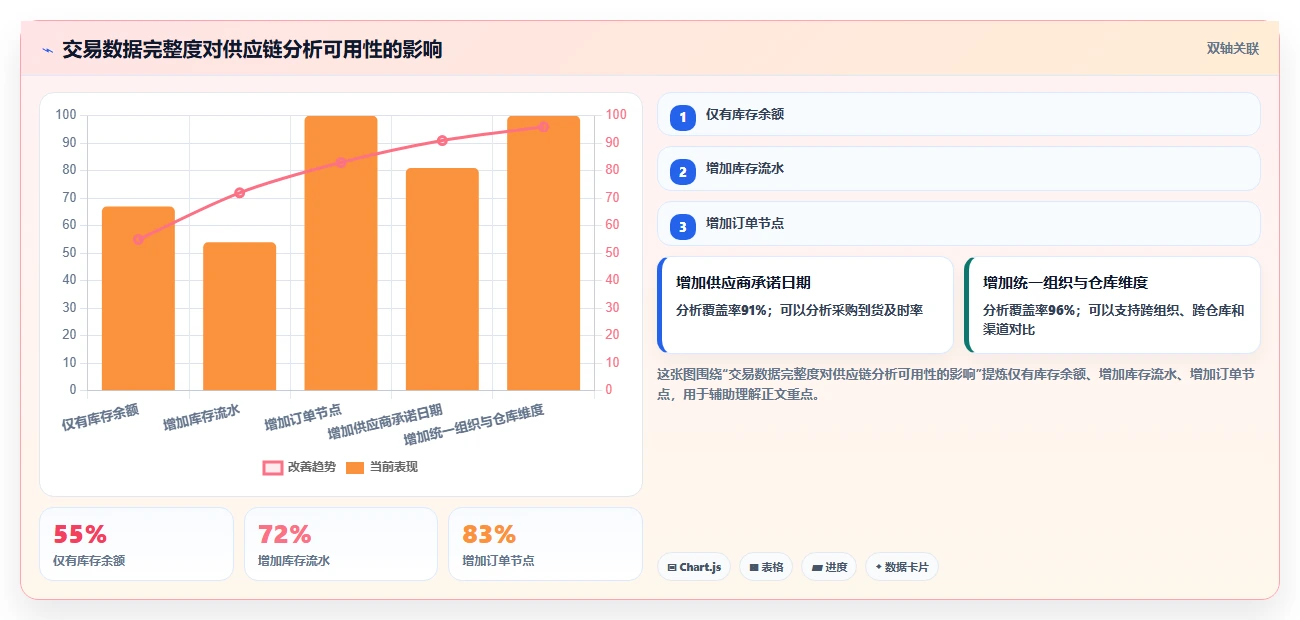Click the 增加订单节点 bar in chart
The width and height of the screenshot is (1300, 620).
pyautogui.click(x=341, y=253)
